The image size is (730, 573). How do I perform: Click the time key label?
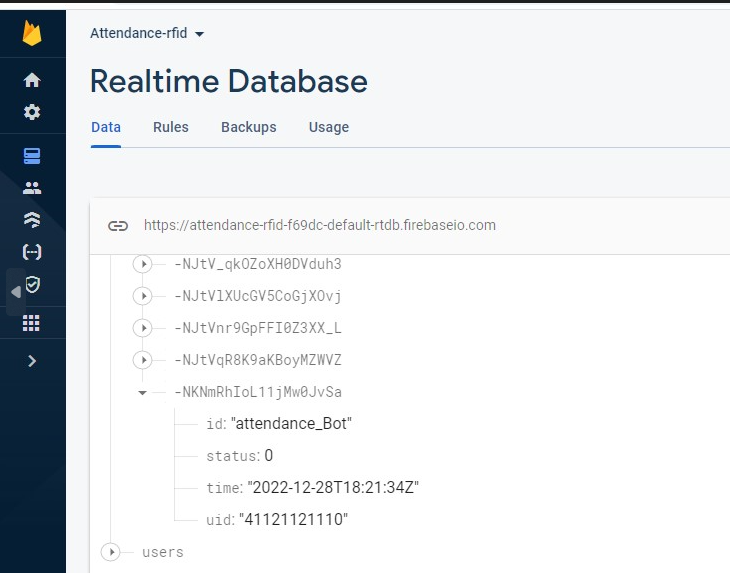(x=224, y=488)
